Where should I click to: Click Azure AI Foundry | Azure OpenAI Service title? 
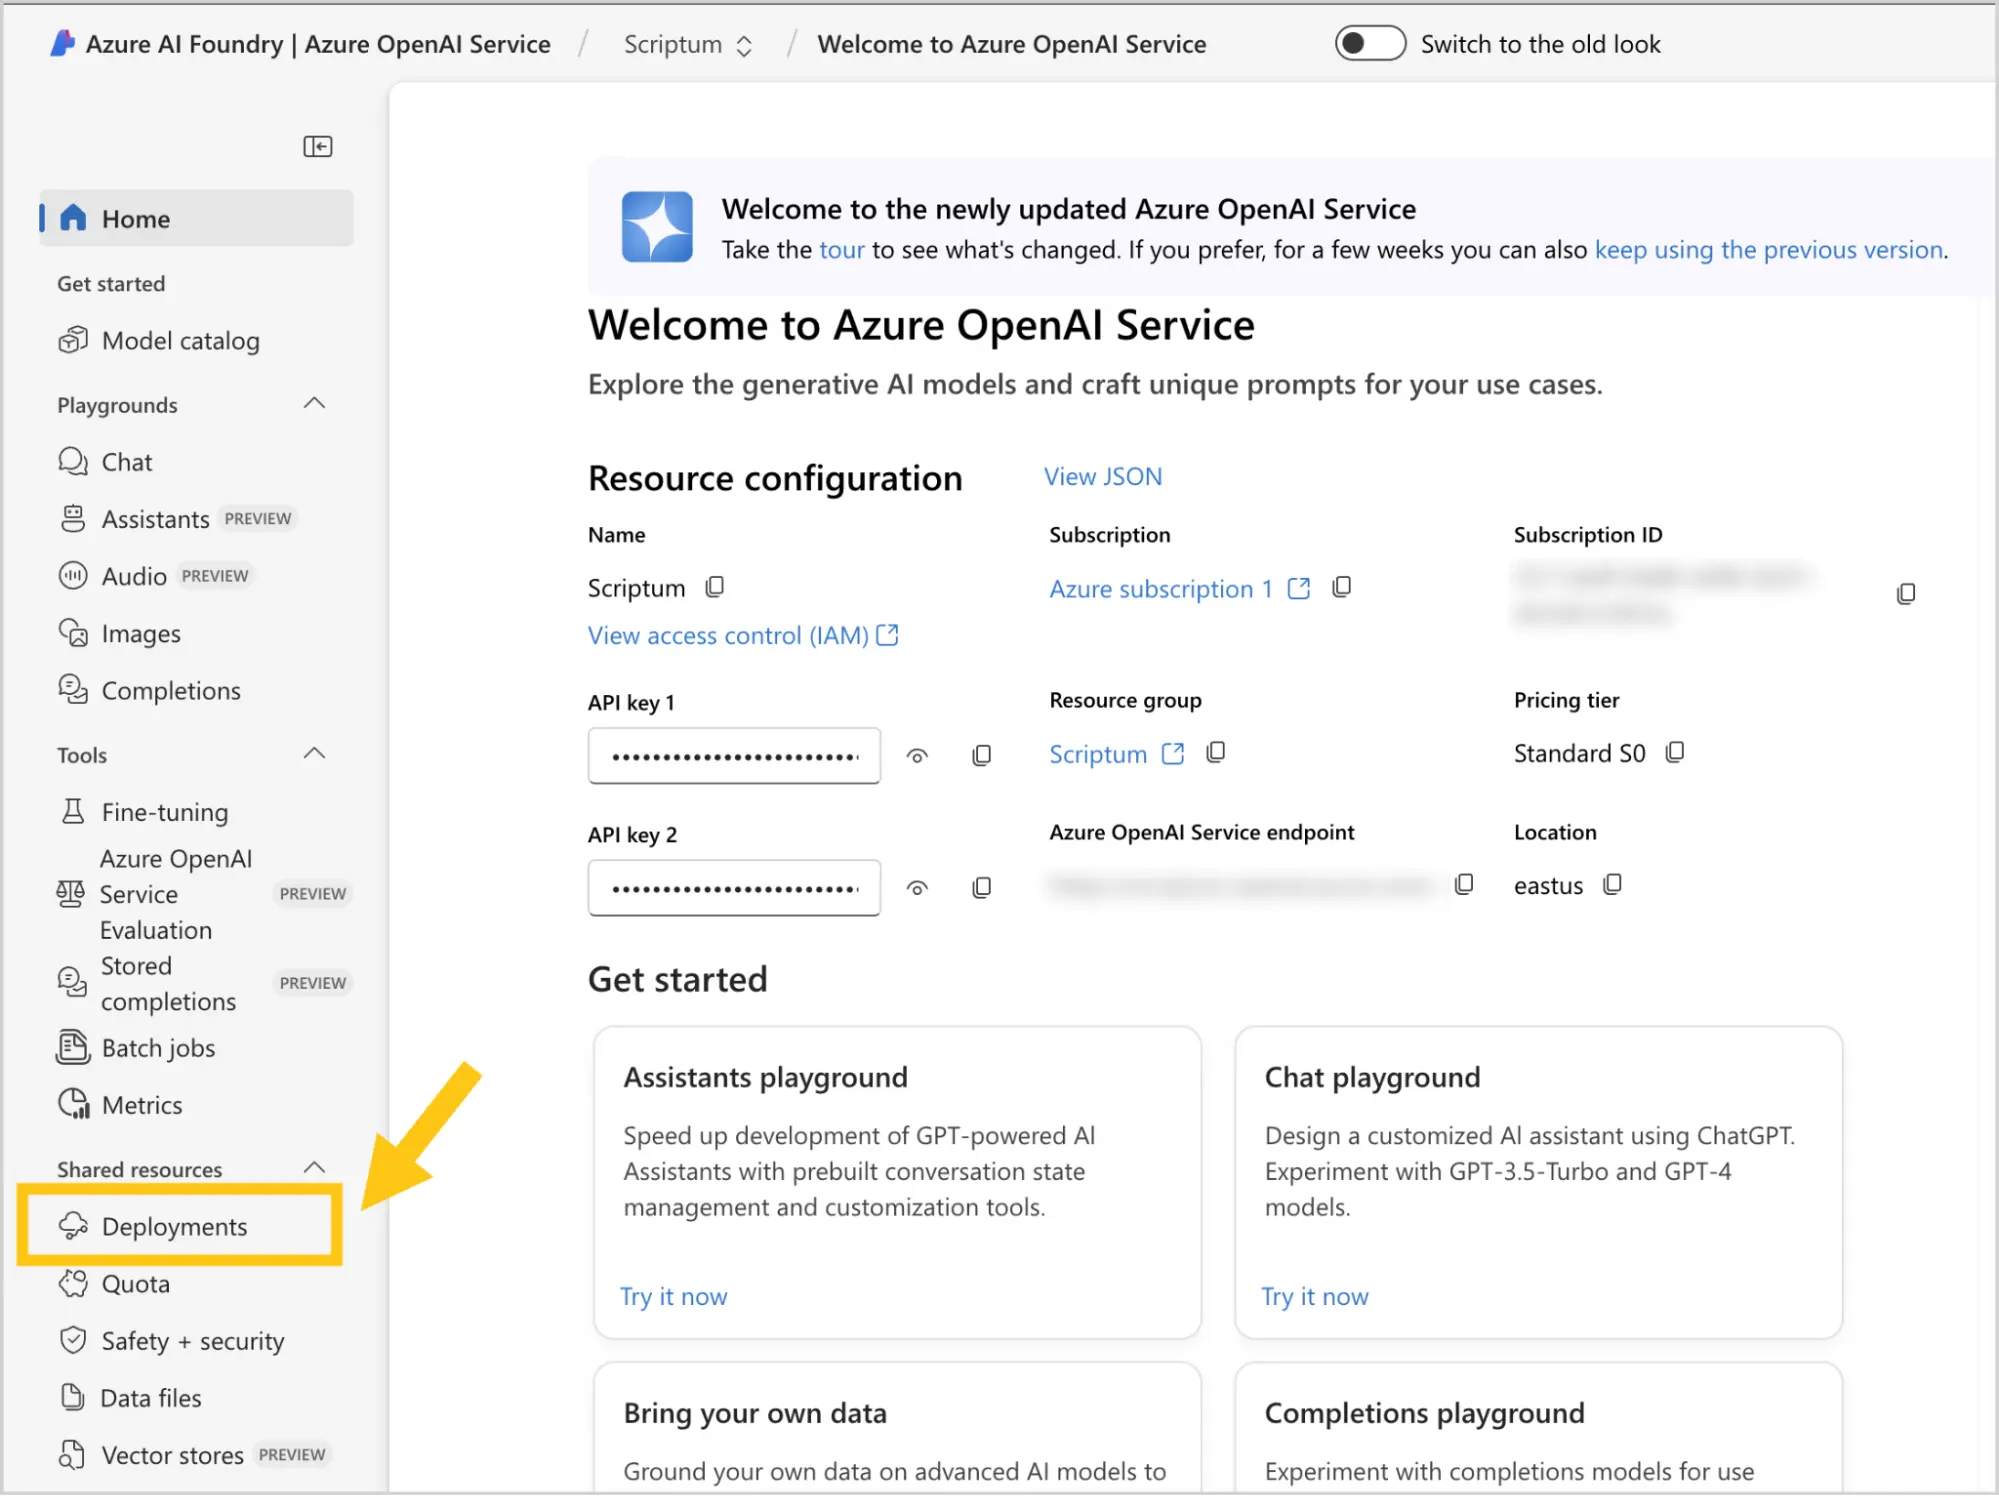[318, 44]
